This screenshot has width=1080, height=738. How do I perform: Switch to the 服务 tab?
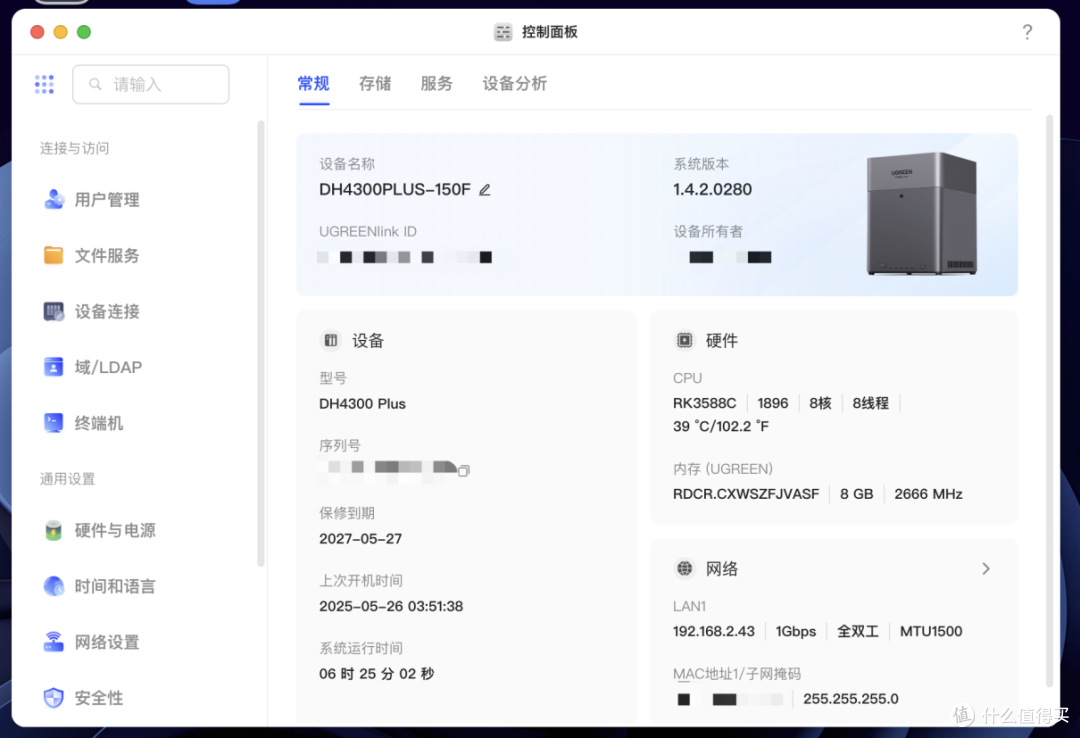(437, 83)
